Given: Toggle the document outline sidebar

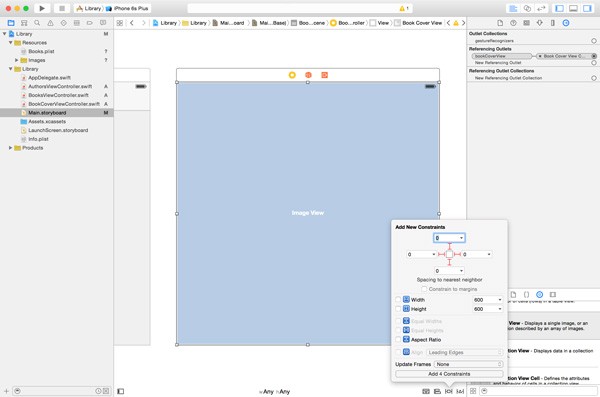Looking at the screenshot, I should coord(121,391).
